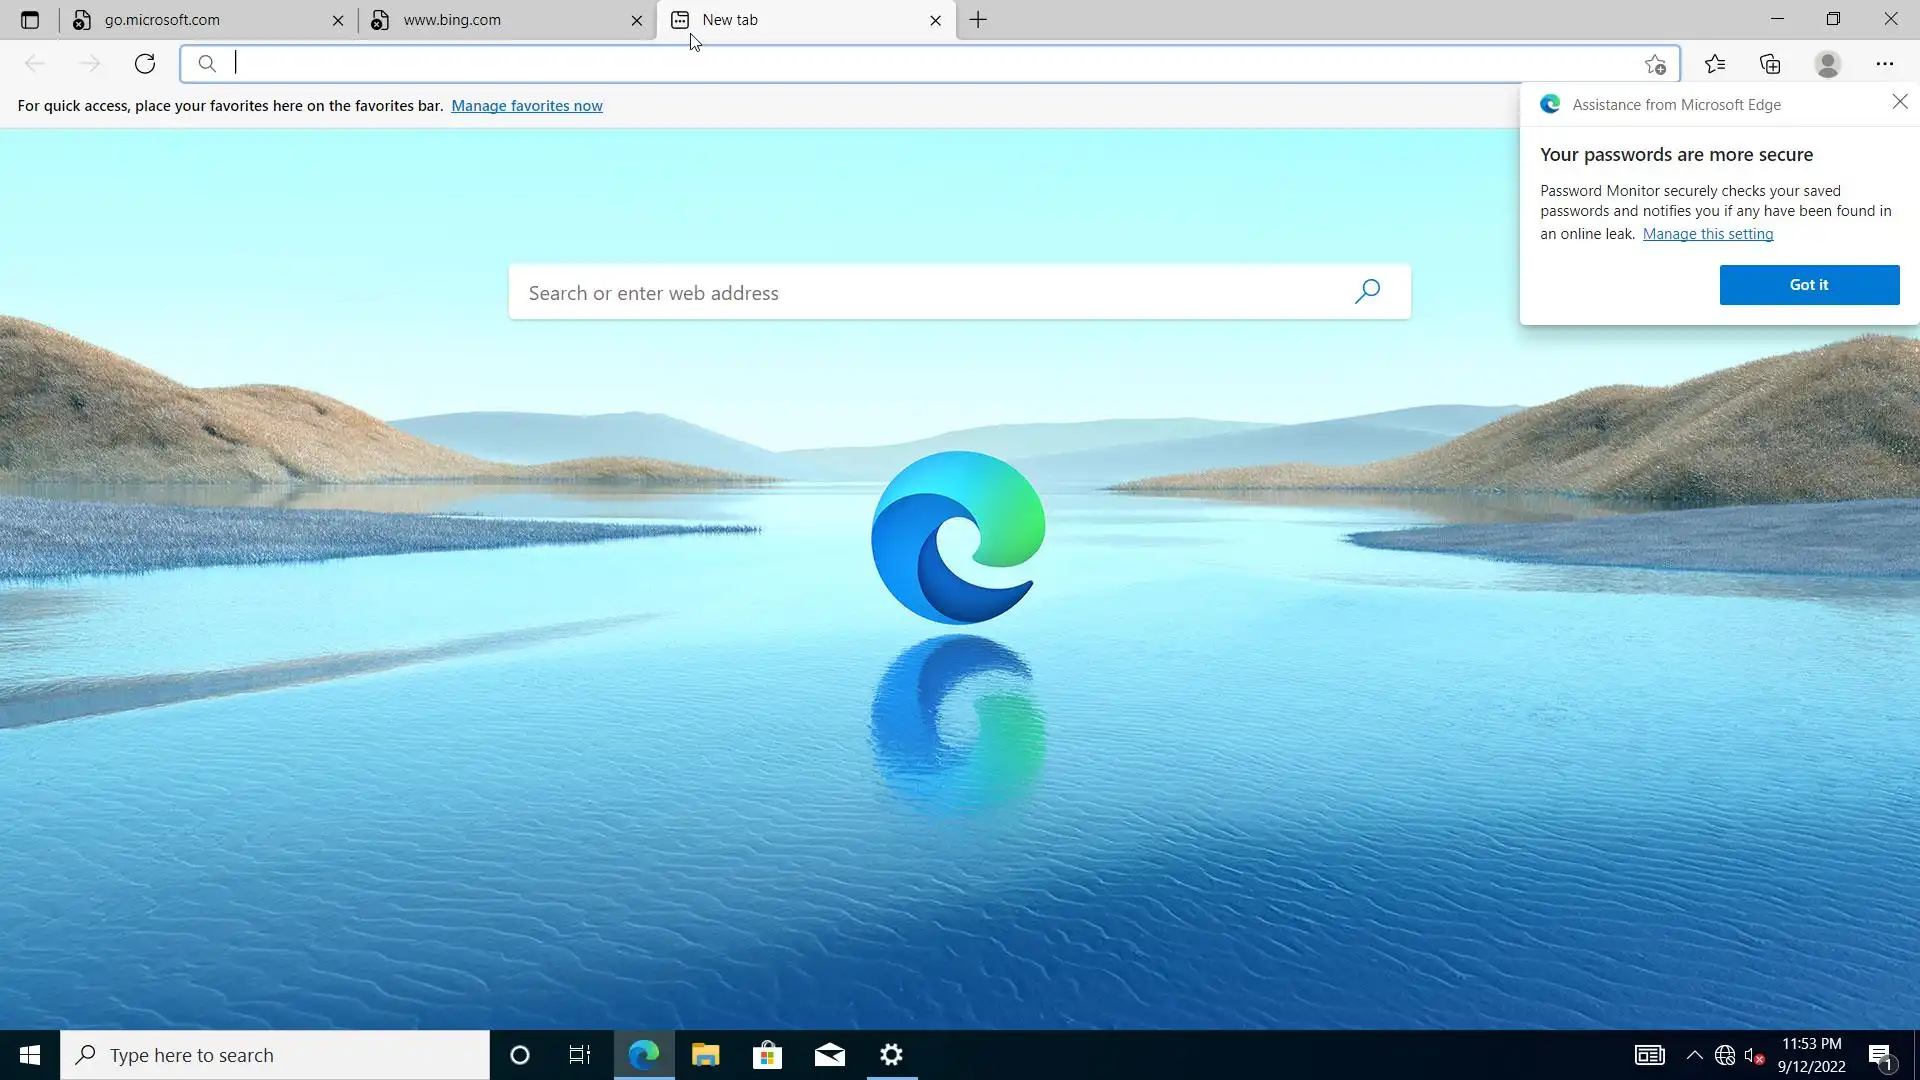Open a new tab with plus button
1920x1080 pixels.
point(978,20)
